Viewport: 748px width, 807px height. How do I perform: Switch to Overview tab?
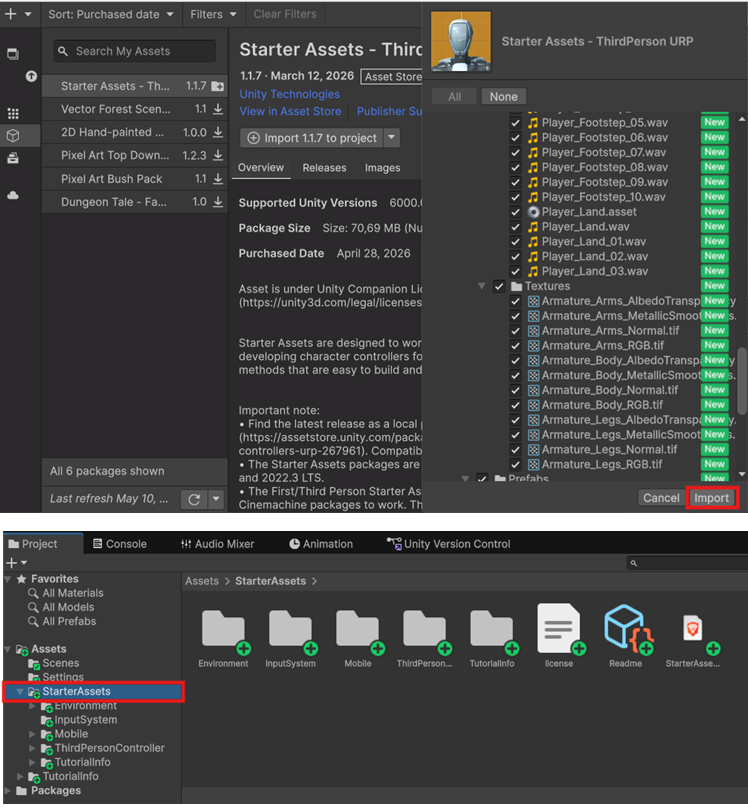pos(260,168)
